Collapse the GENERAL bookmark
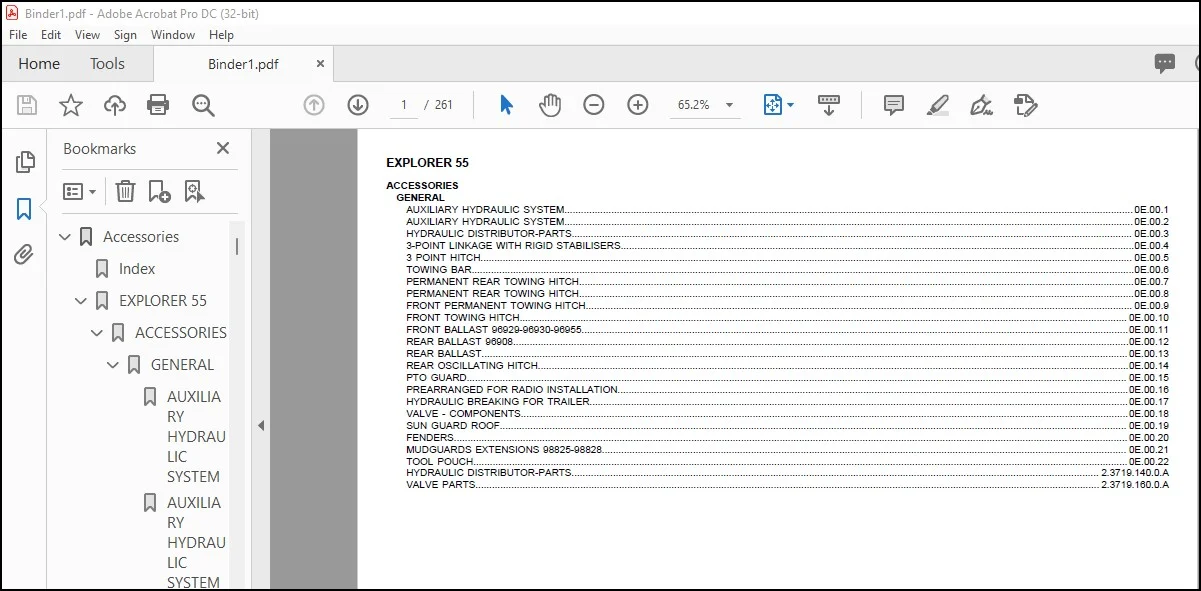Viewport: 1201px width, 591px height. (x=113, y=365)
